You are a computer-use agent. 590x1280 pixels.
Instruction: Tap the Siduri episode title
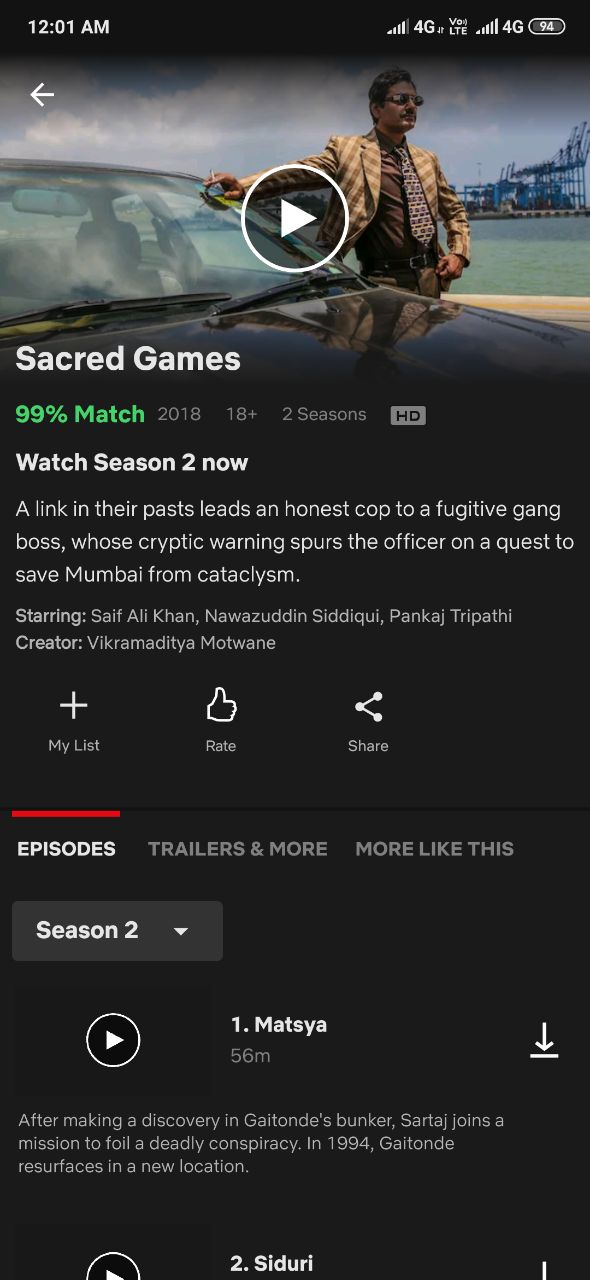272,1264
